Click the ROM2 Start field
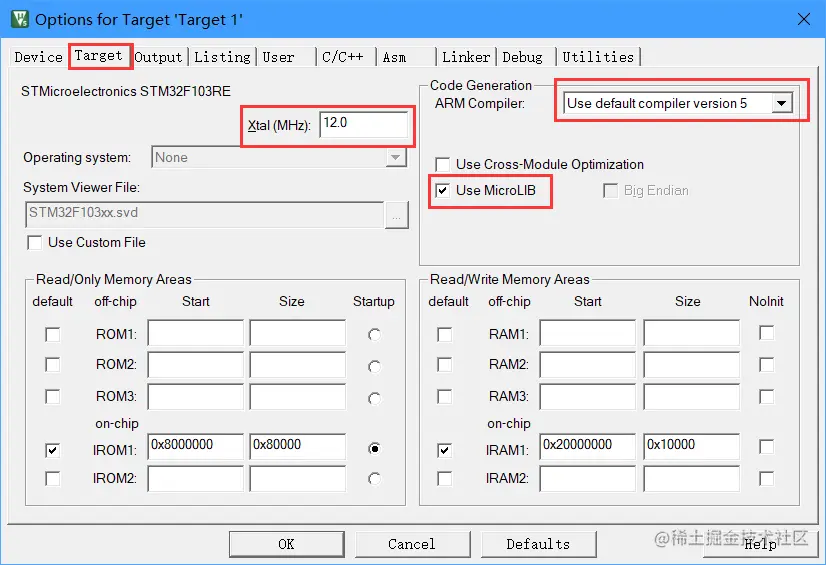This screenshot has height=565, width=826. [195, 364]
